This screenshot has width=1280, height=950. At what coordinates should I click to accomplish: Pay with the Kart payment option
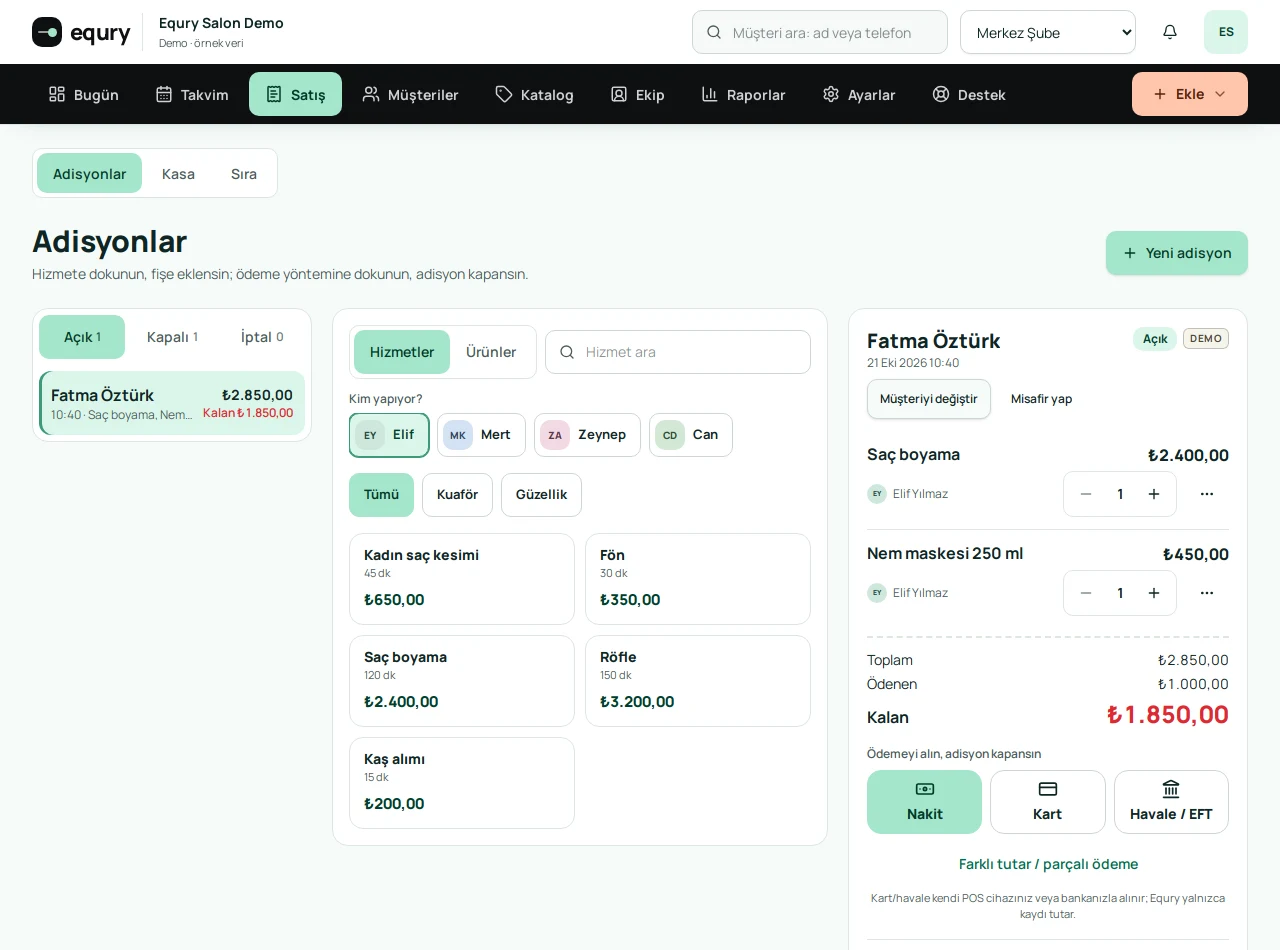point(1048,802)
